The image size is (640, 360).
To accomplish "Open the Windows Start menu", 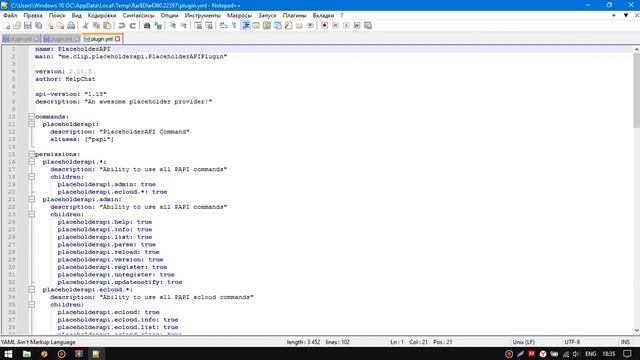I will click(x=8, y=354).
